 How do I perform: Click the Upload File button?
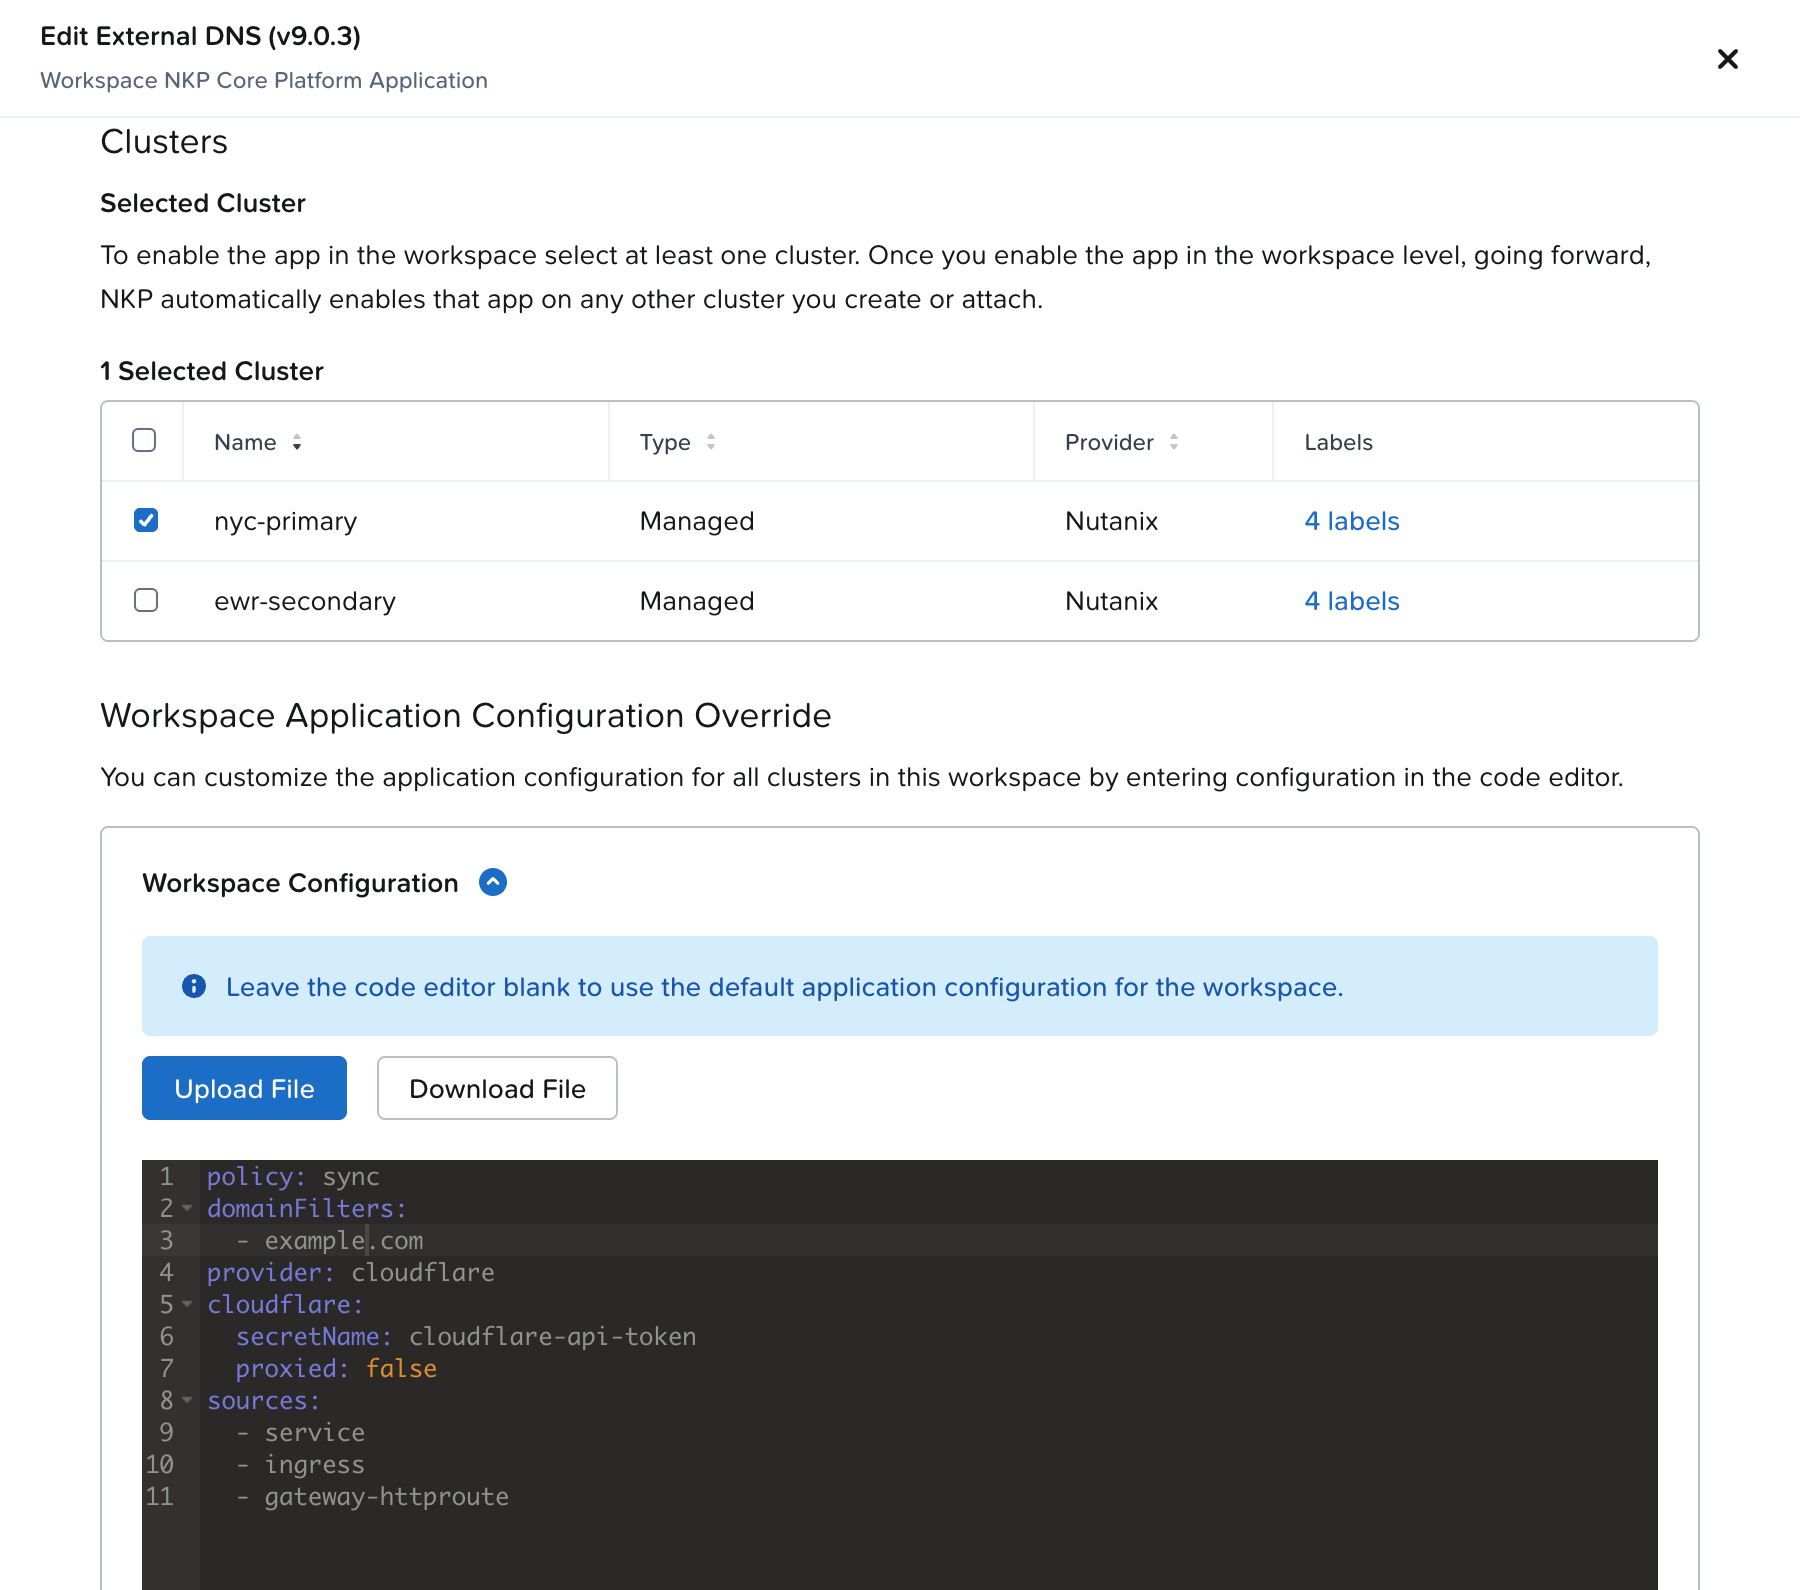click(244, 1088)
